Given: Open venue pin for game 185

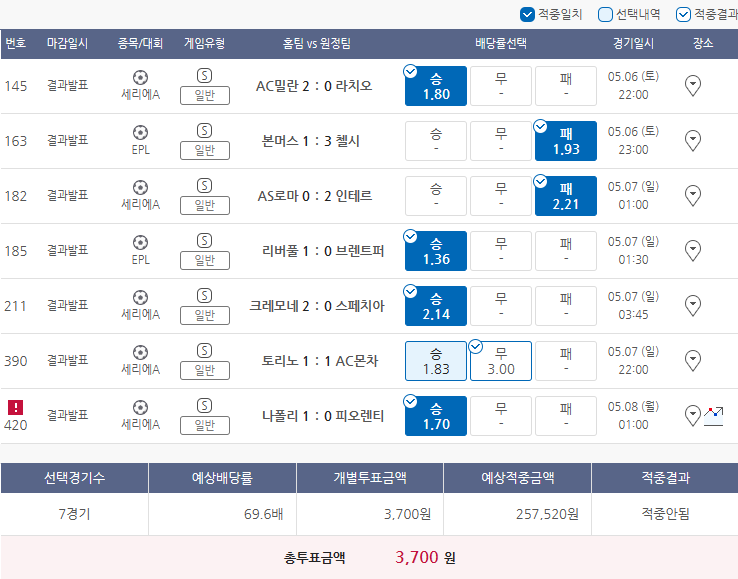Looking at the screenshot, I should tap(693, 251).
